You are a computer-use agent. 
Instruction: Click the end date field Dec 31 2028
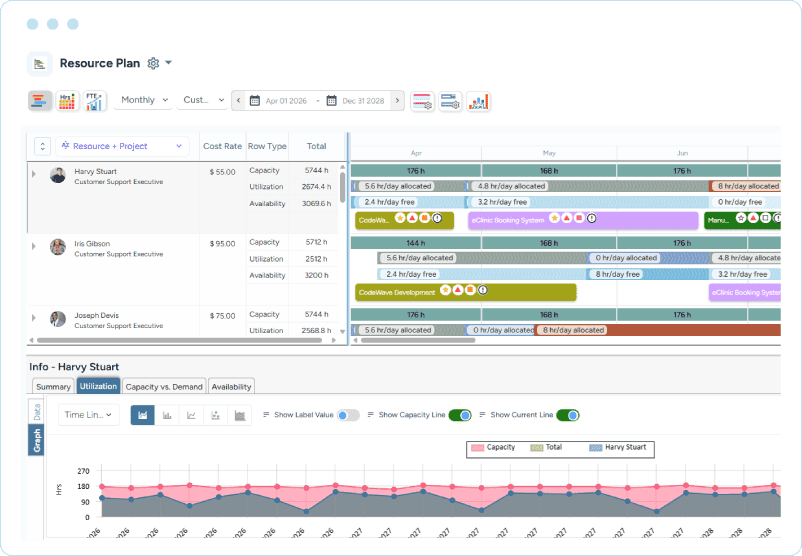point(363,101)
